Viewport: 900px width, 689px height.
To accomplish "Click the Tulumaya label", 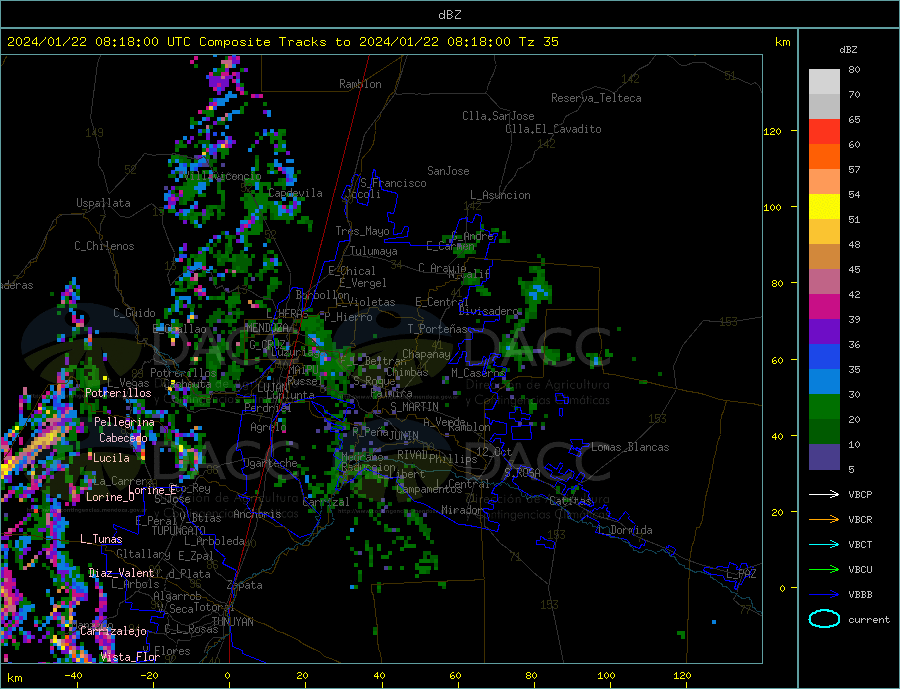I will (374, 251).
